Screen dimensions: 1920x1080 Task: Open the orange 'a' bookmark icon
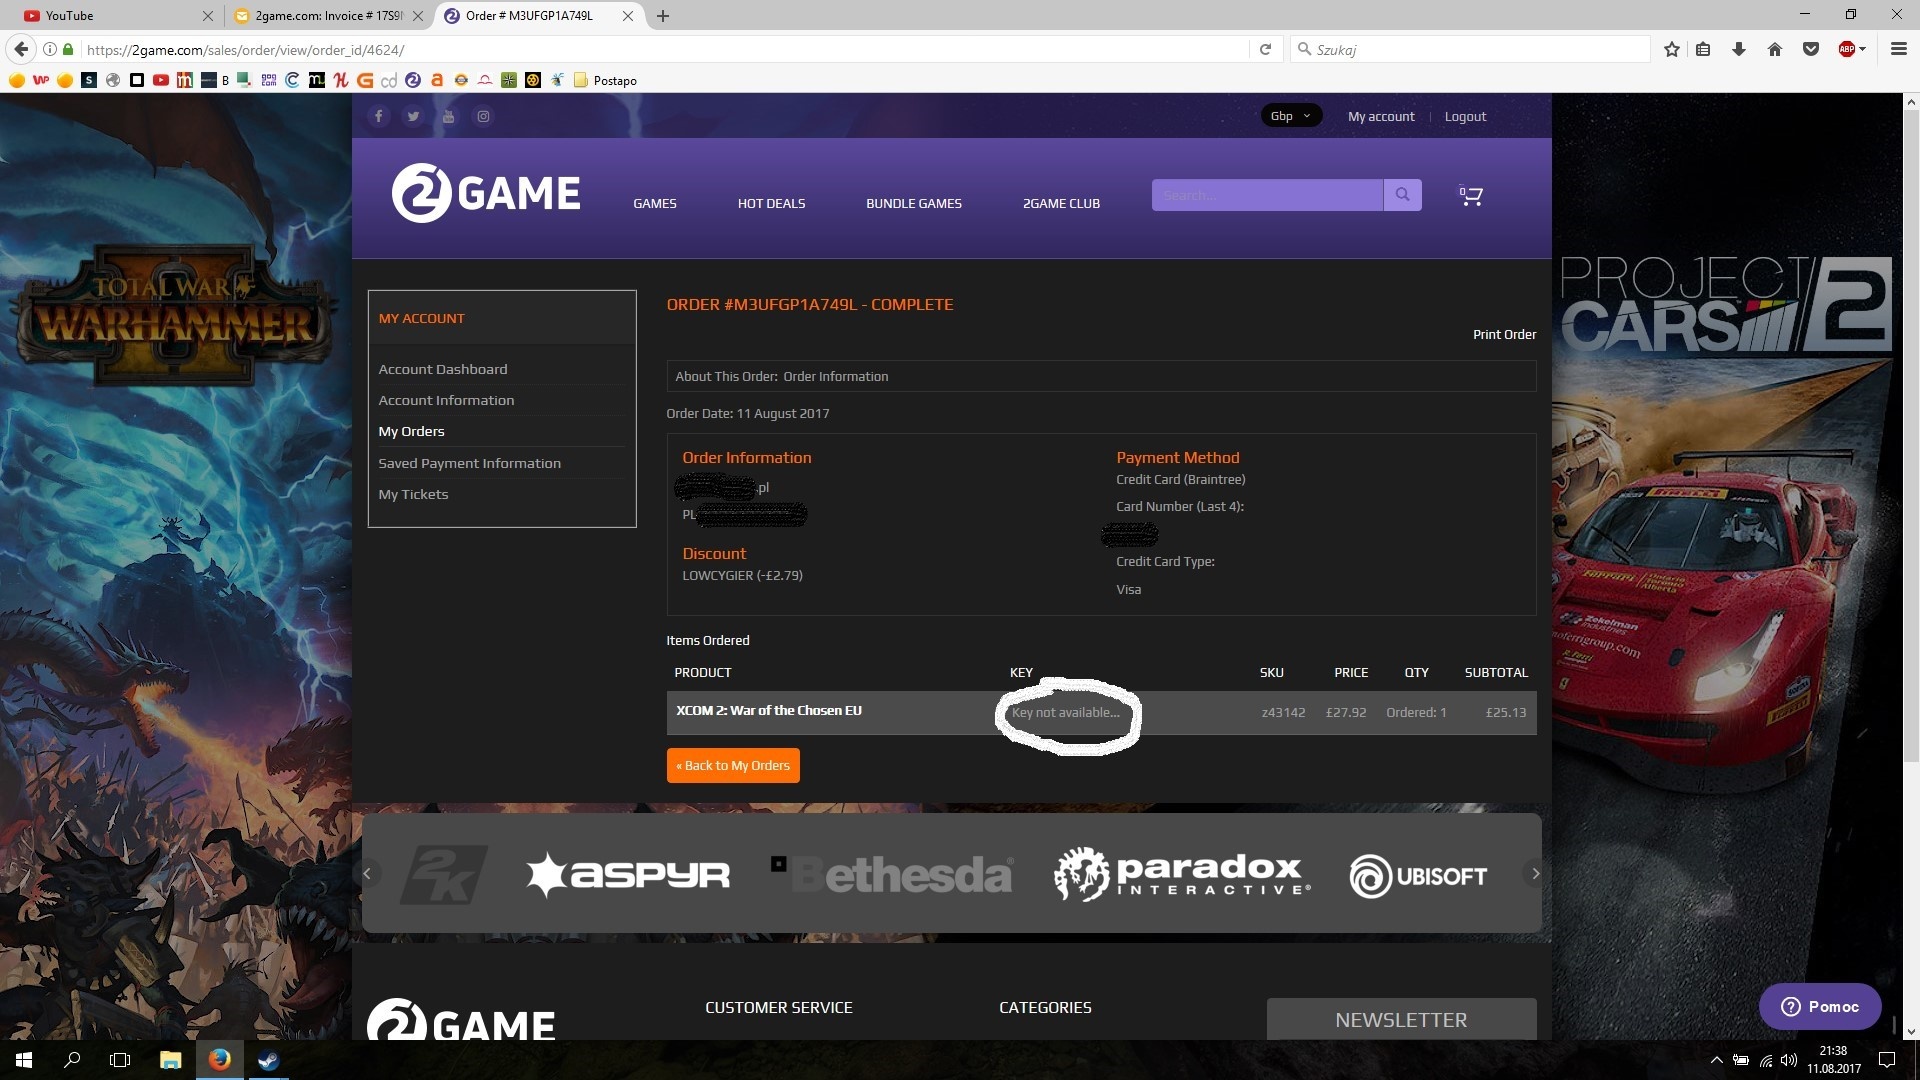437,80
